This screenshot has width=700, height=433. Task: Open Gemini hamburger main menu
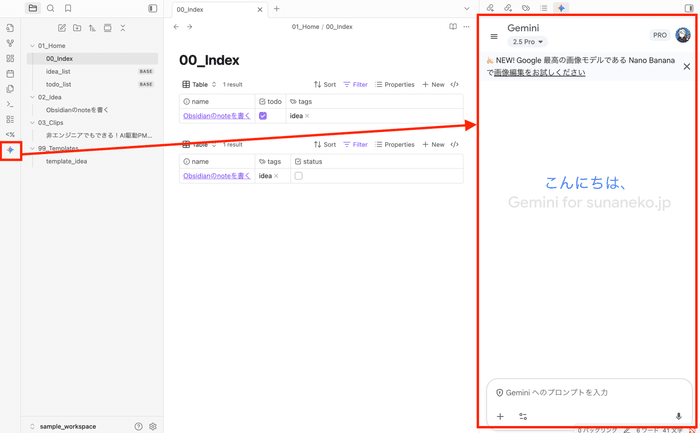(494, 36)
